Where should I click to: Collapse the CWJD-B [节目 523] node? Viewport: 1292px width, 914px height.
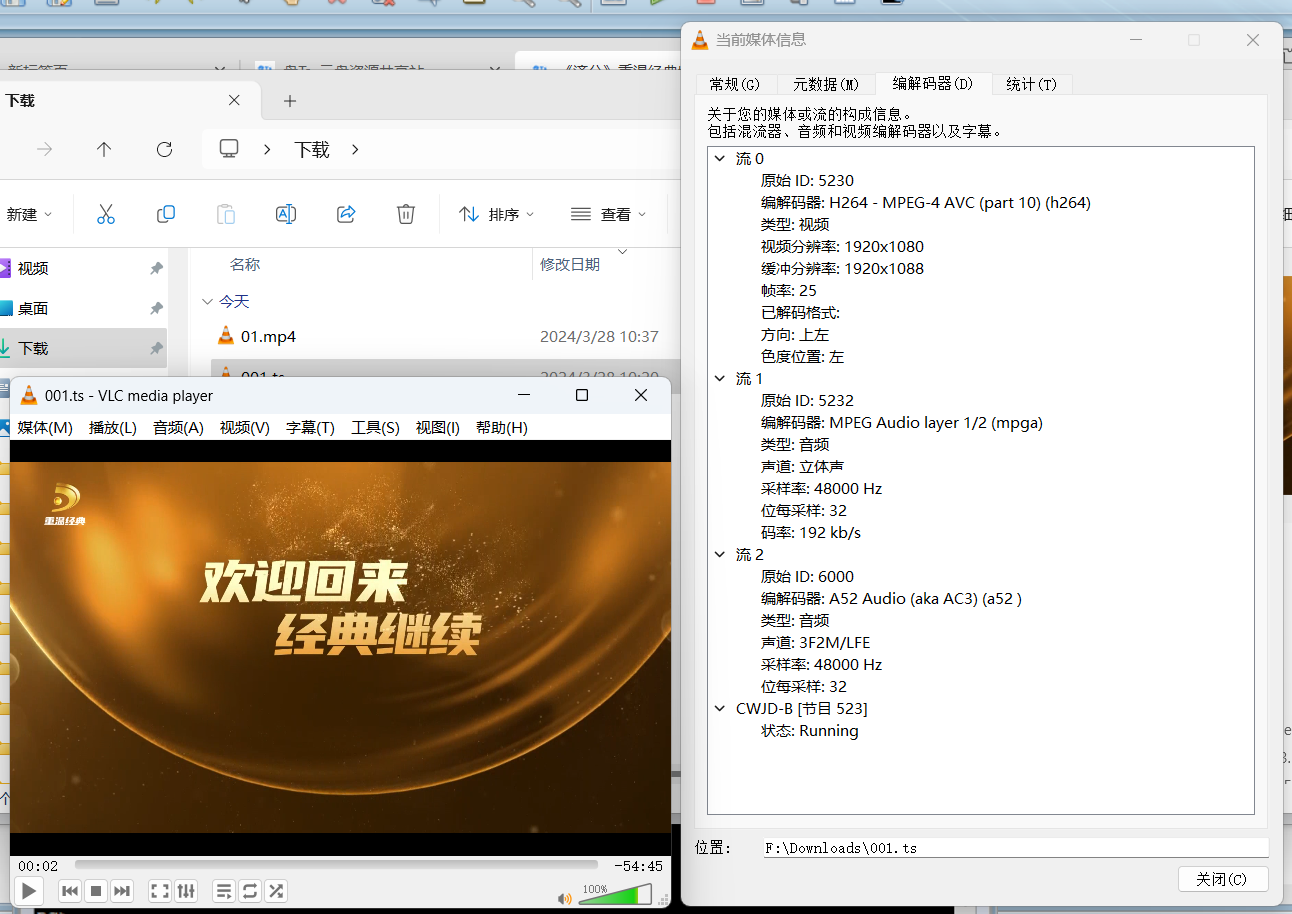click(720, 708)
